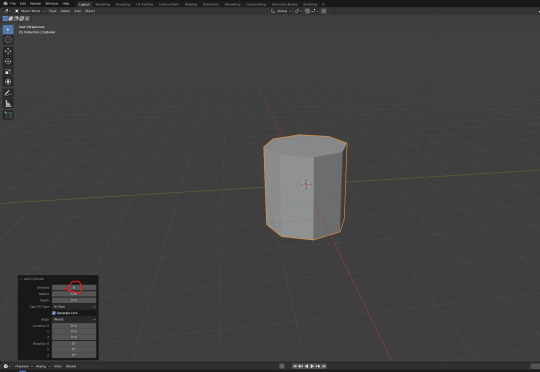The width and height of the screenshot is (540, 372).
Task: Switch to the Animation workspace tab
Action: pos(211,4)
